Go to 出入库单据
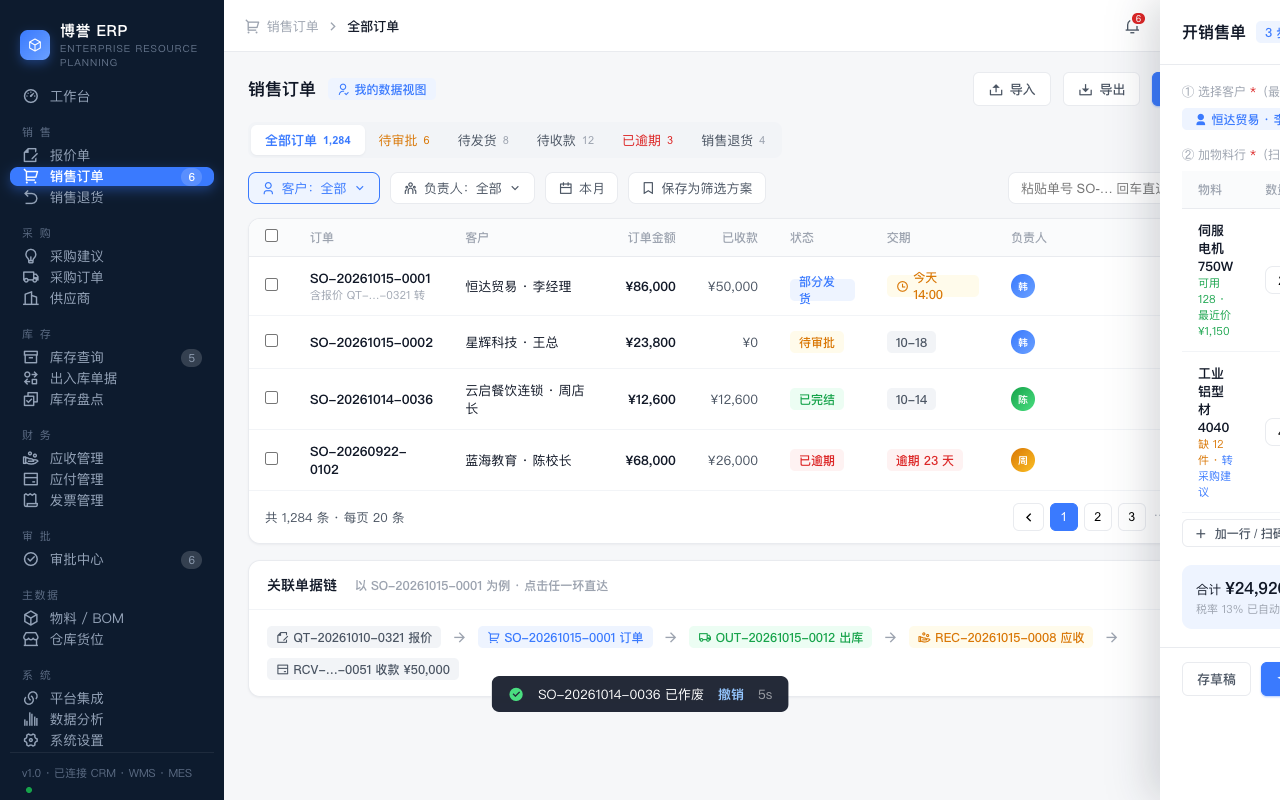The width and height of the screenshot is (1280, 800). point(112,378)
